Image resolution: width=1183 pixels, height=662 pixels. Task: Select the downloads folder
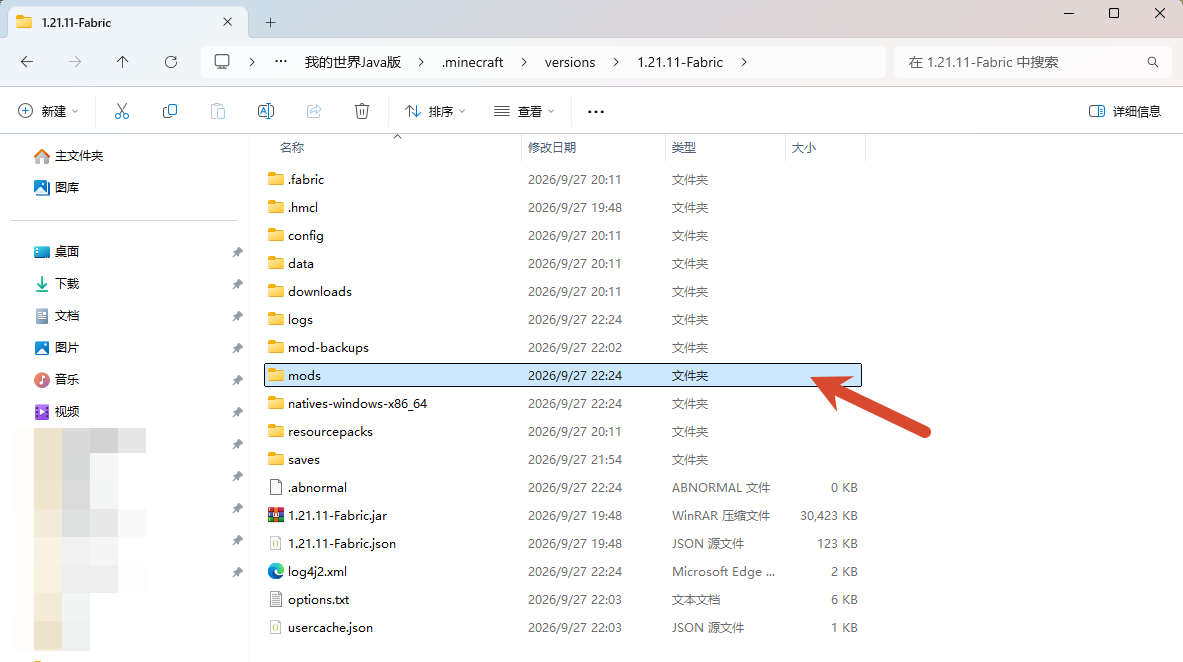point(563,291)
